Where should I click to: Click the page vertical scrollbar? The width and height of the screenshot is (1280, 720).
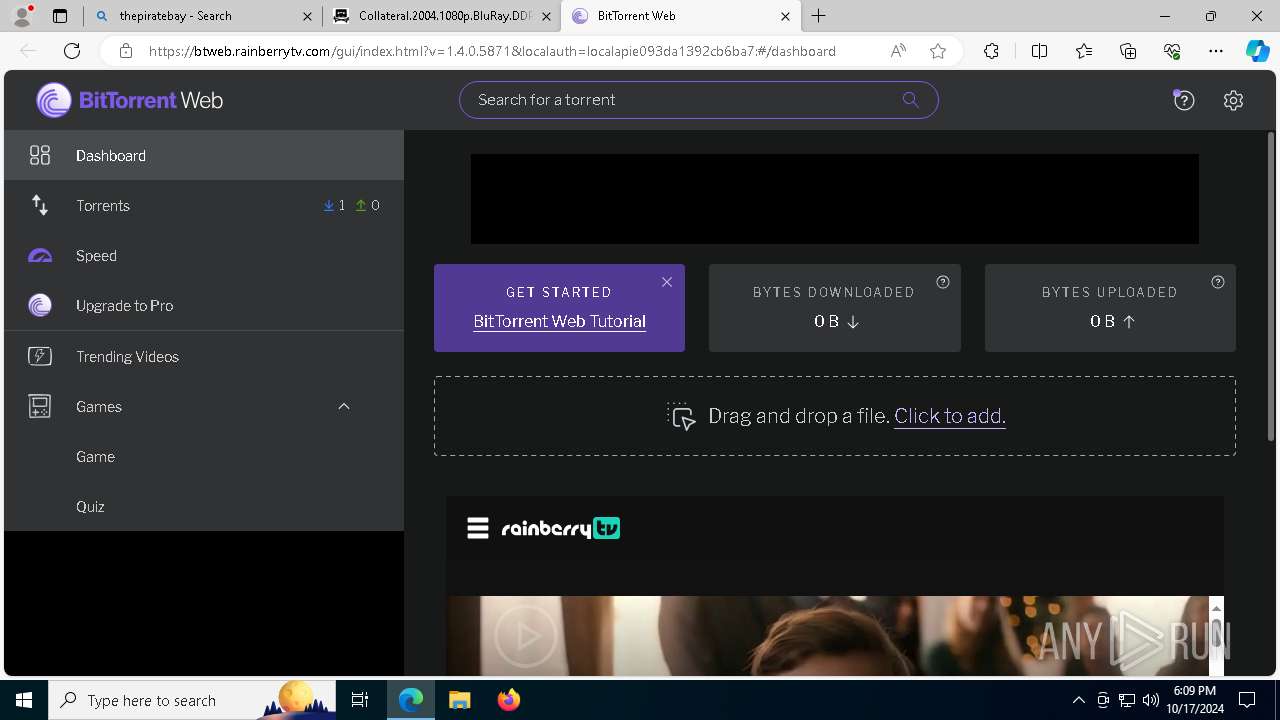[1271, 285]
